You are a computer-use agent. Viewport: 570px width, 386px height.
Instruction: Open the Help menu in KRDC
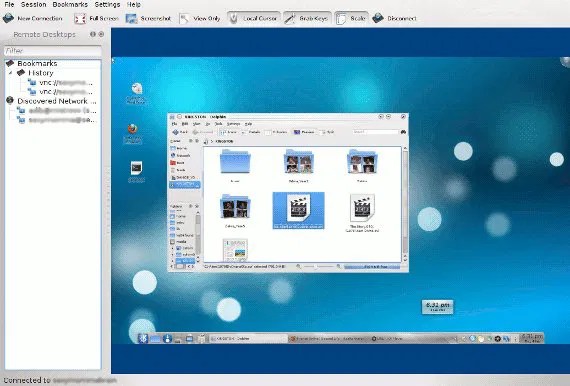(133, 4)
